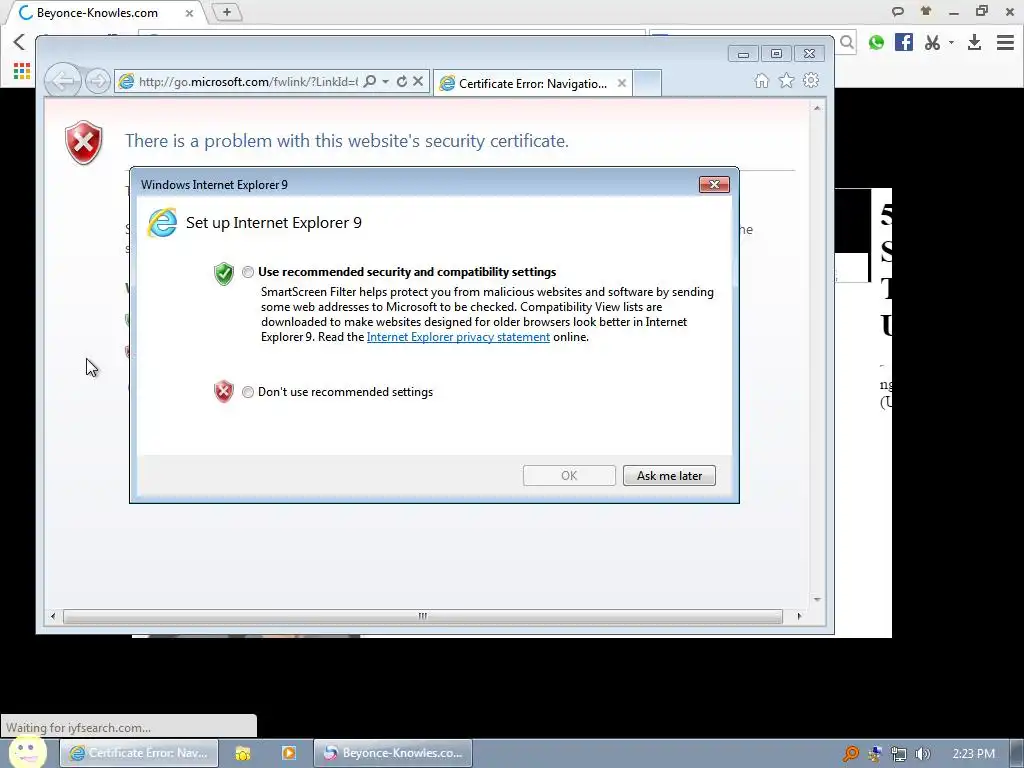Viewport: 1024px width, 768px height.
Task: Click the 2:23 PM system clock
Action: pos(974,754)
